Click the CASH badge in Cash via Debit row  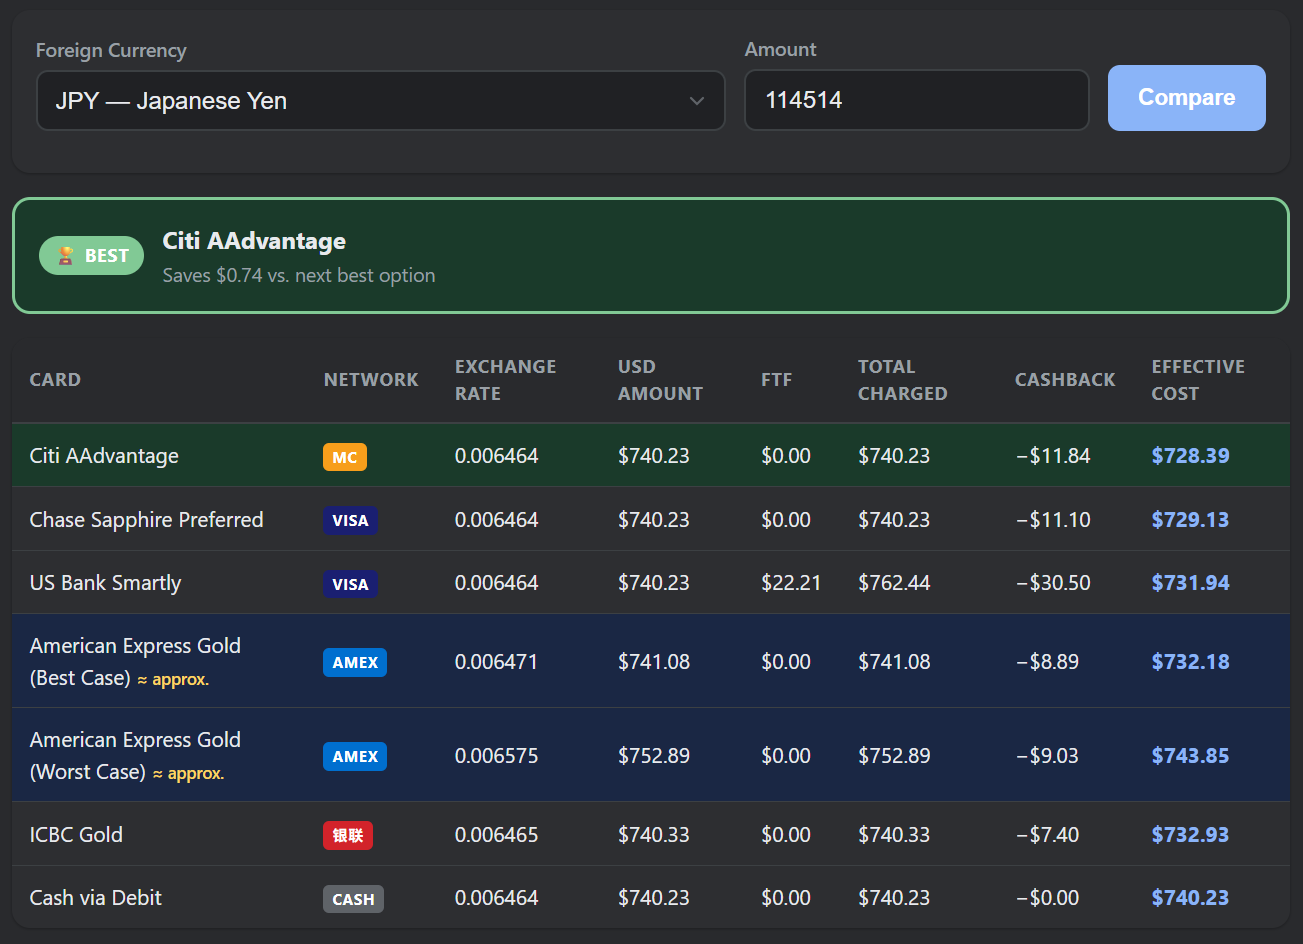(353, 899)
